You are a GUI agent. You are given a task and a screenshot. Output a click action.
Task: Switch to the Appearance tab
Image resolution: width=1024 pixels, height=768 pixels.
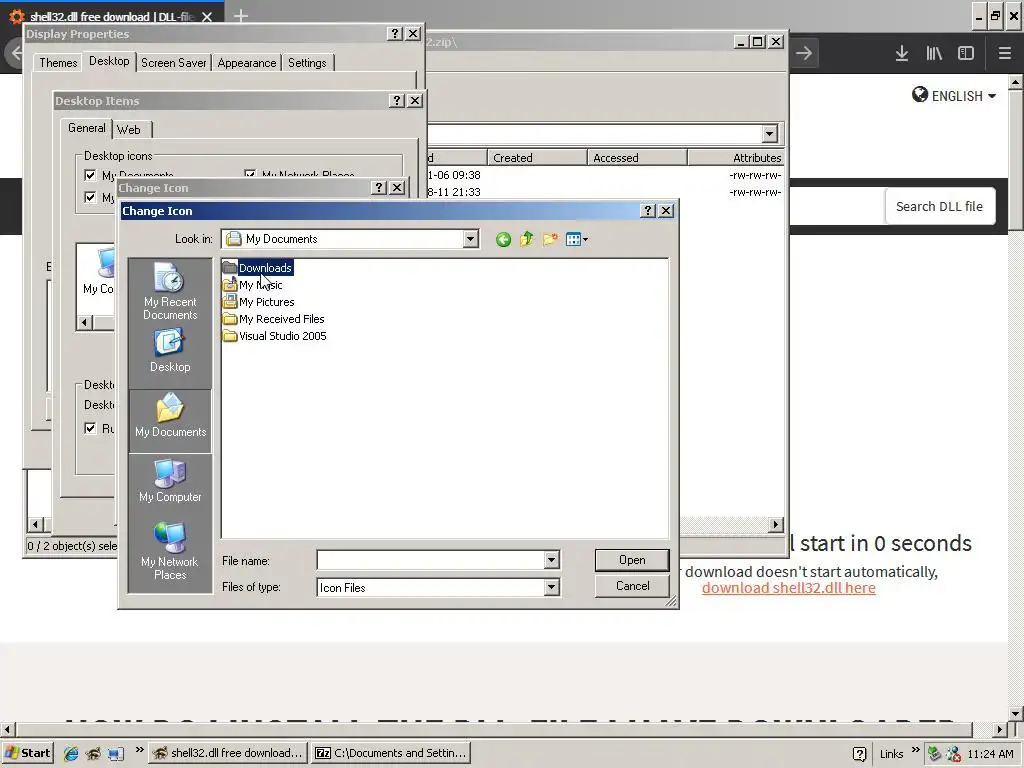(x=247, y=63)
